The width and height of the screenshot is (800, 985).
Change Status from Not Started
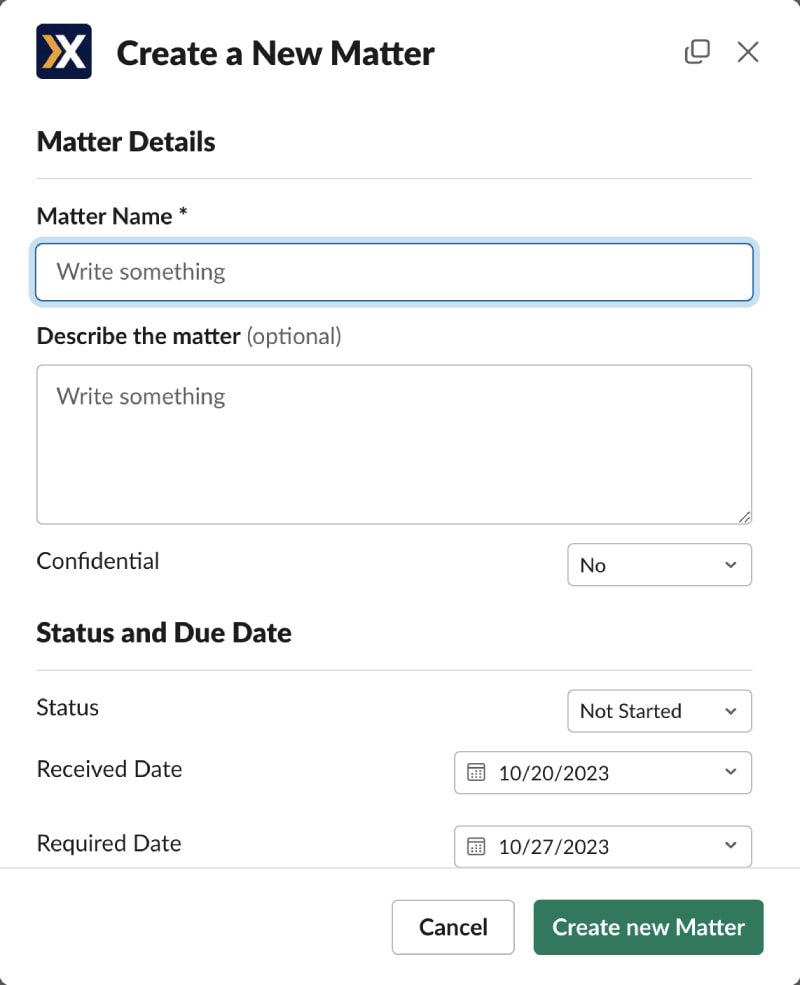pyautogui.click(x=659, y=711)
